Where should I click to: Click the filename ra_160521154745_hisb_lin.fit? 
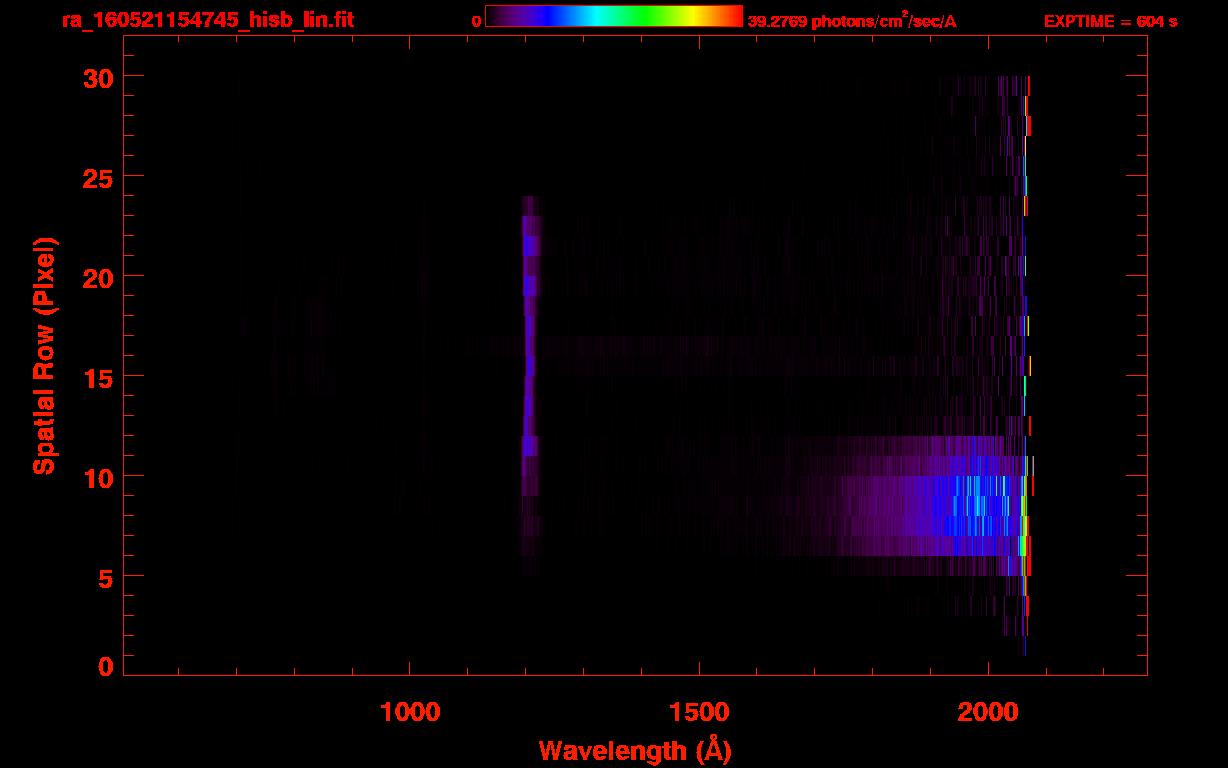(x=206, y=20)
